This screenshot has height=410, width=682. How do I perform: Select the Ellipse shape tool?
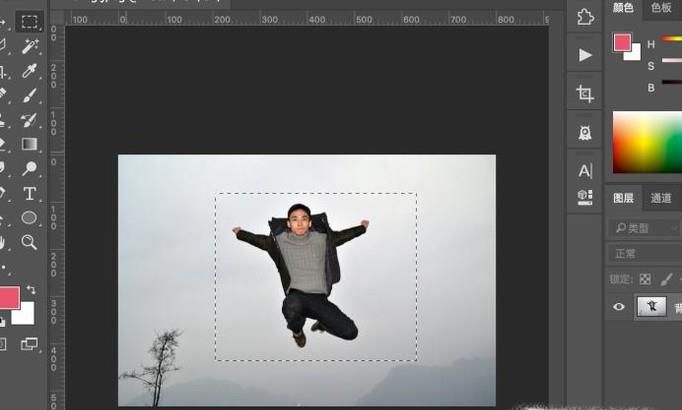pyautogui.click(x=30, y=217)
